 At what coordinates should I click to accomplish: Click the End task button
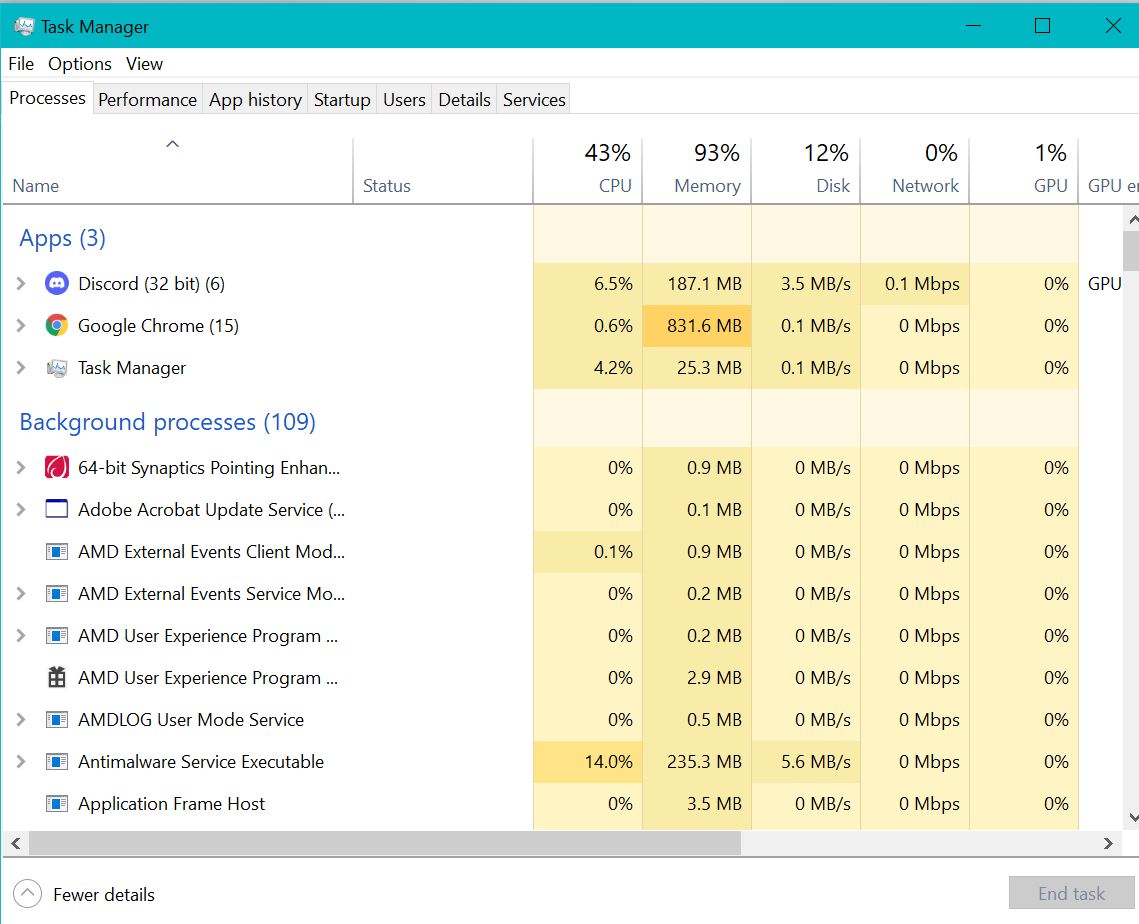1071,893
